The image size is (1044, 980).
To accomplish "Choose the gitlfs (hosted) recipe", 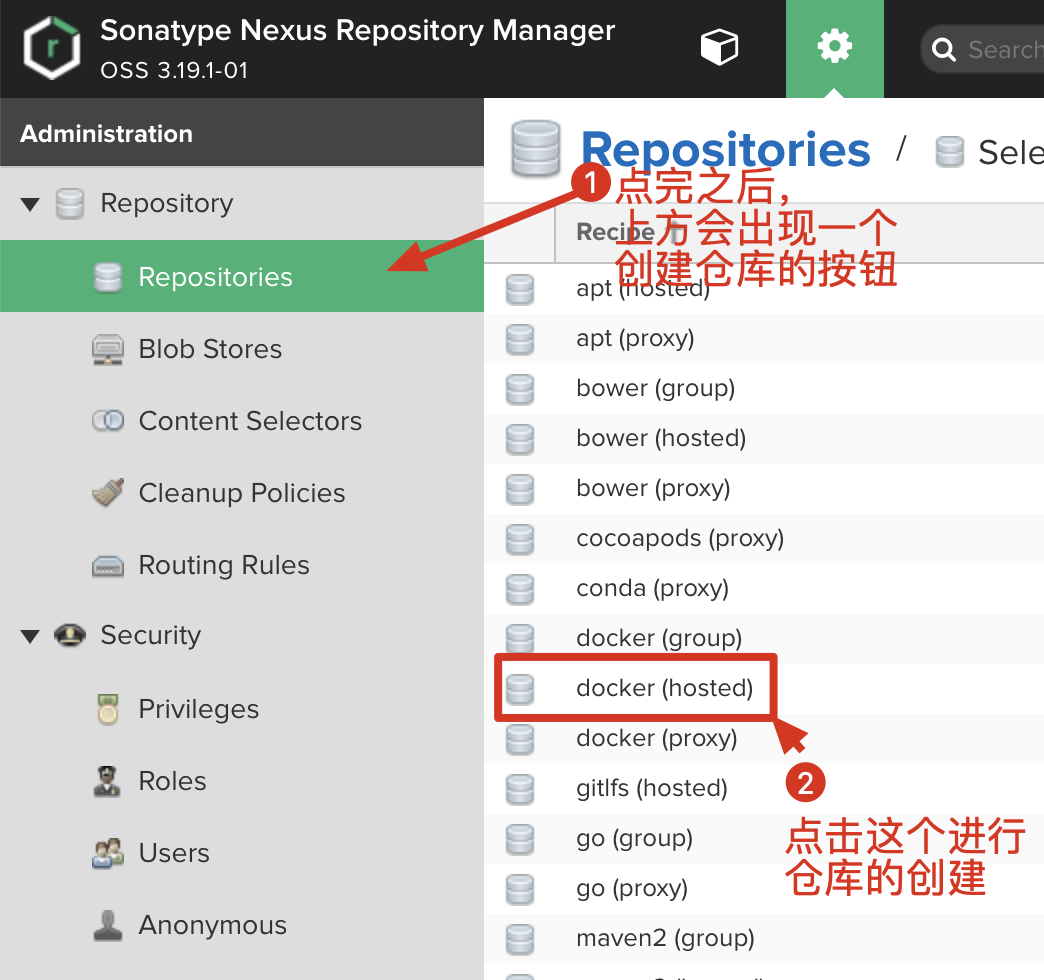I will [652, 788].
